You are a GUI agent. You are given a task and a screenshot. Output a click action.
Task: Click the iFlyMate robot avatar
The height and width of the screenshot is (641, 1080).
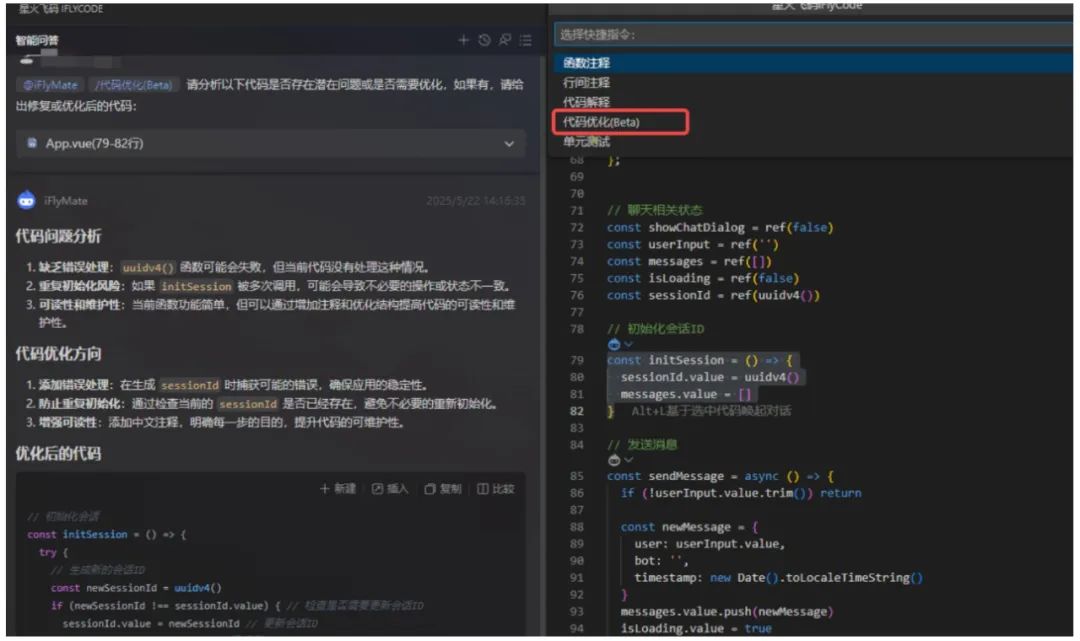pos(26,200)
